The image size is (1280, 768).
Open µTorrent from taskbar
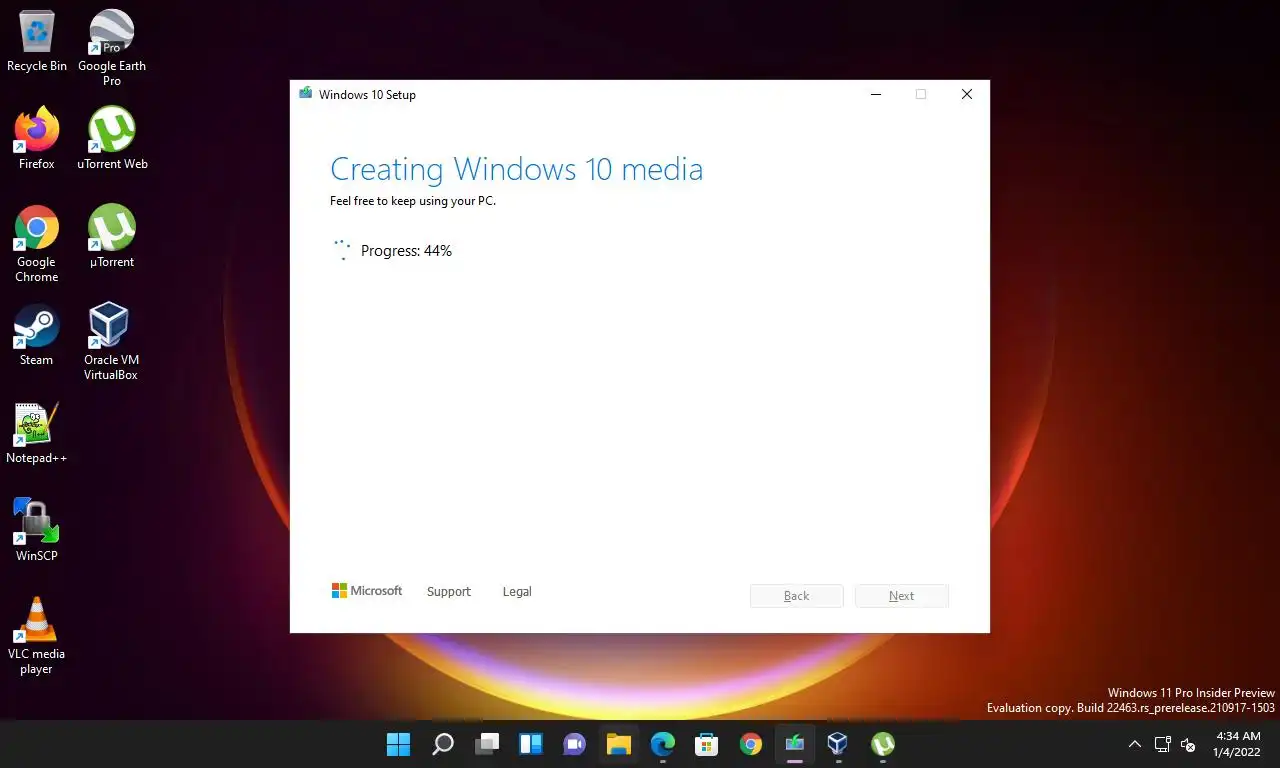point(882,744)
